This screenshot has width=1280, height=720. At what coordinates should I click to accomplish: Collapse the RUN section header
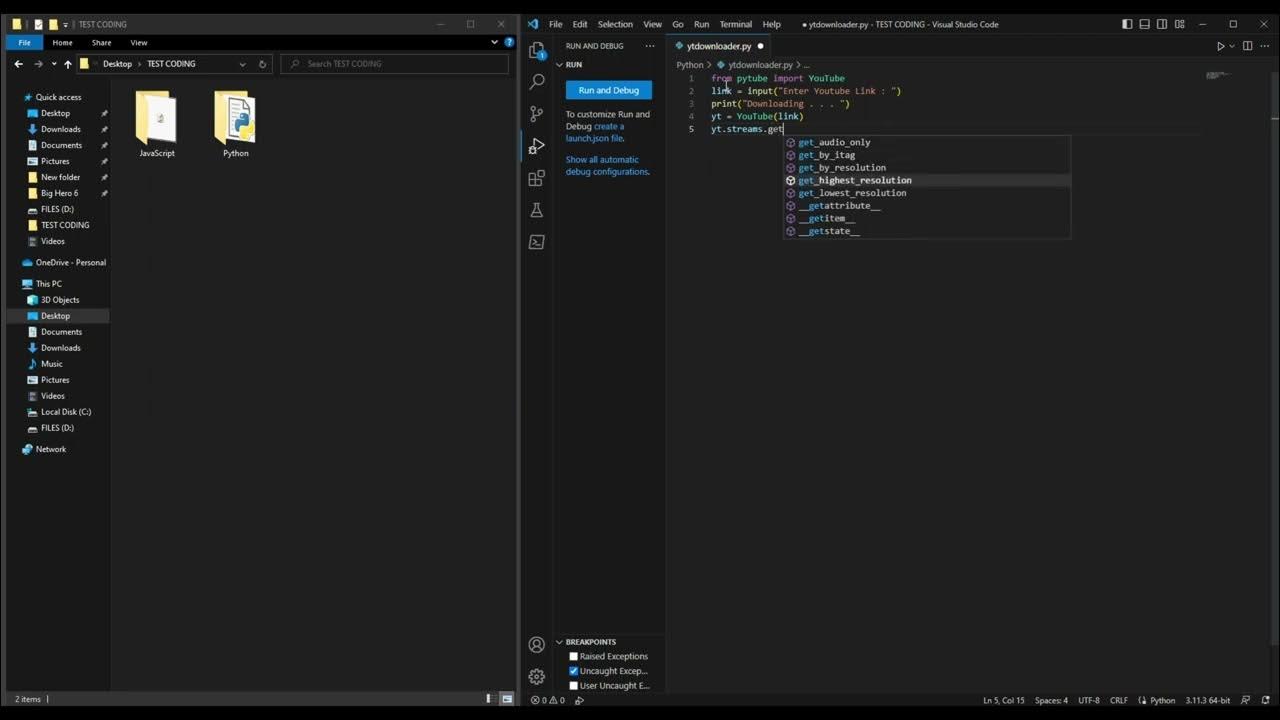click(608, 64)
